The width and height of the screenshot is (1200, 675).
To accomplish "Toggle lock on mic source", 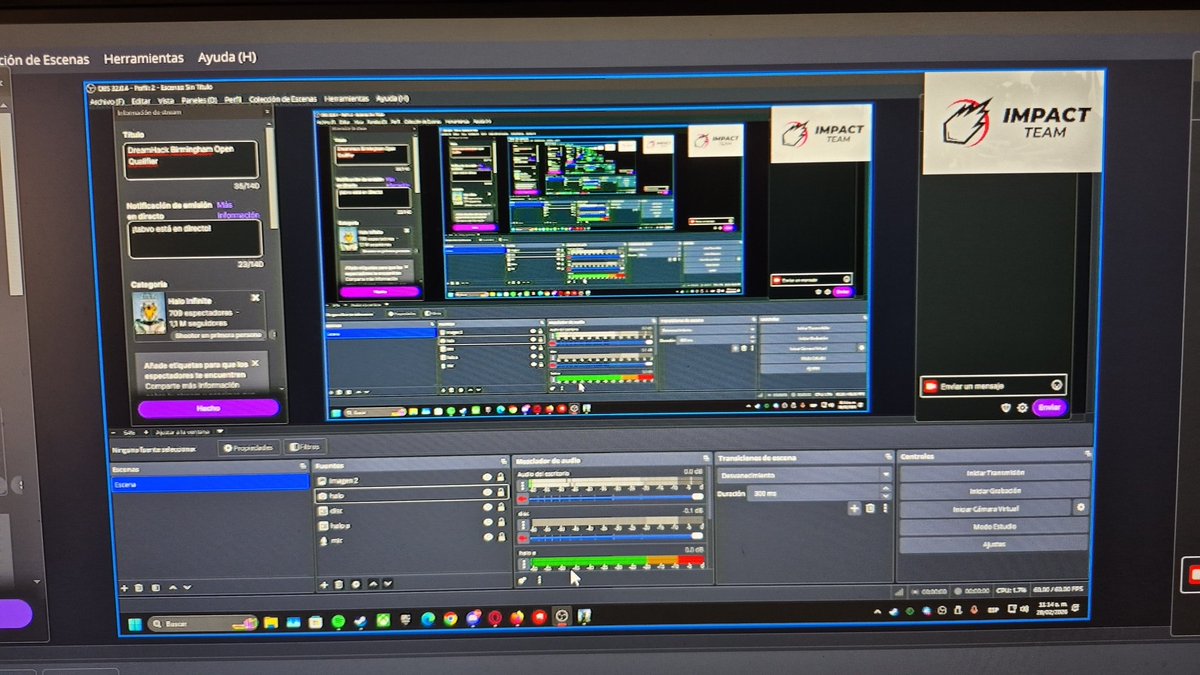I will (x=500, y=537).
